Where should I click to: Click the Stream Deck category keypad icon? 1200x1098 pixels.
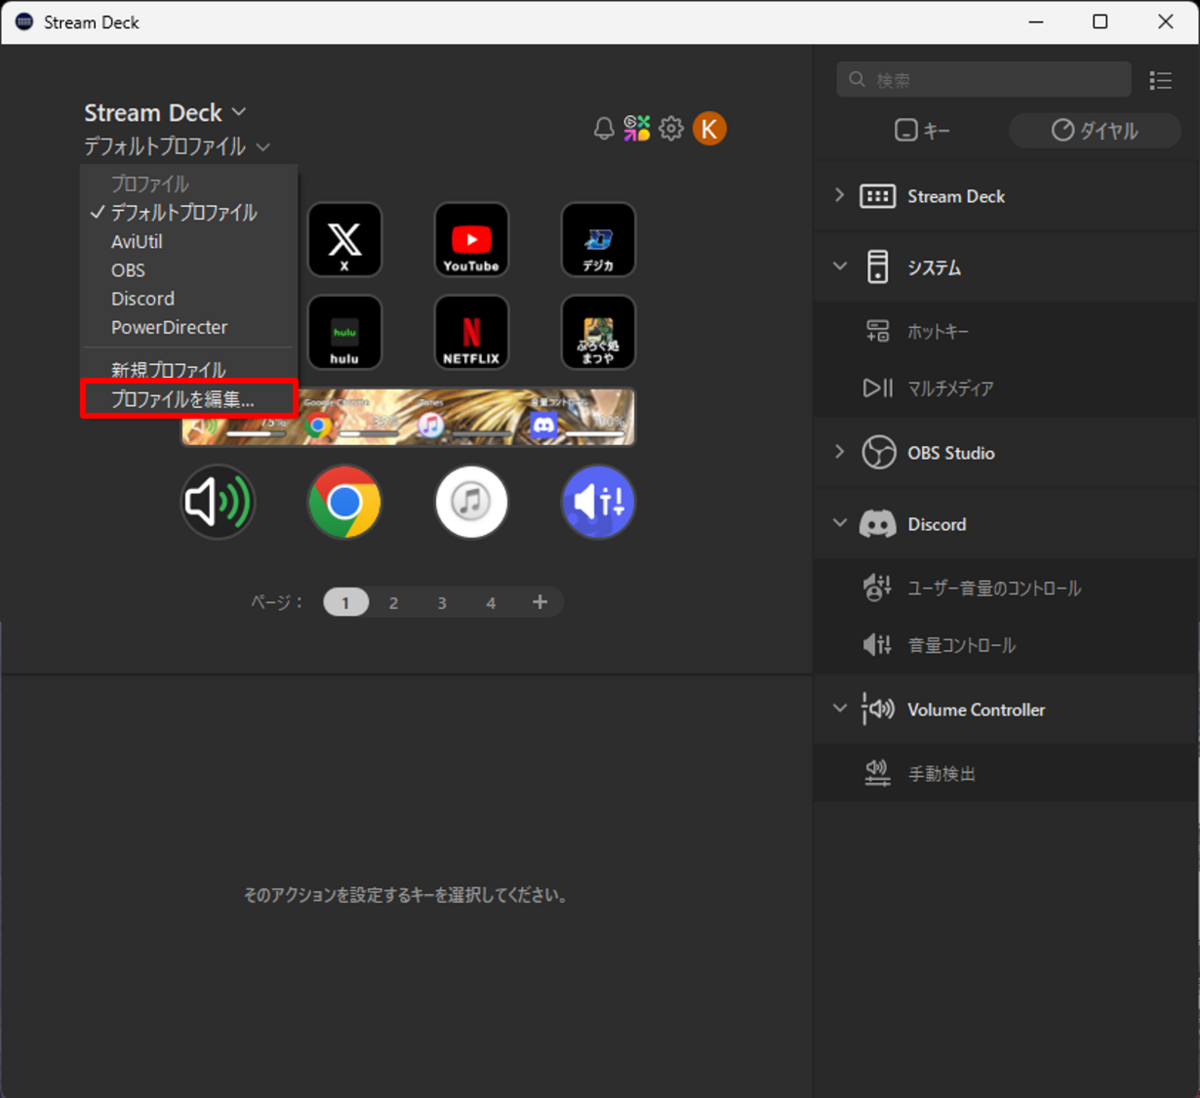coord(877,196)
